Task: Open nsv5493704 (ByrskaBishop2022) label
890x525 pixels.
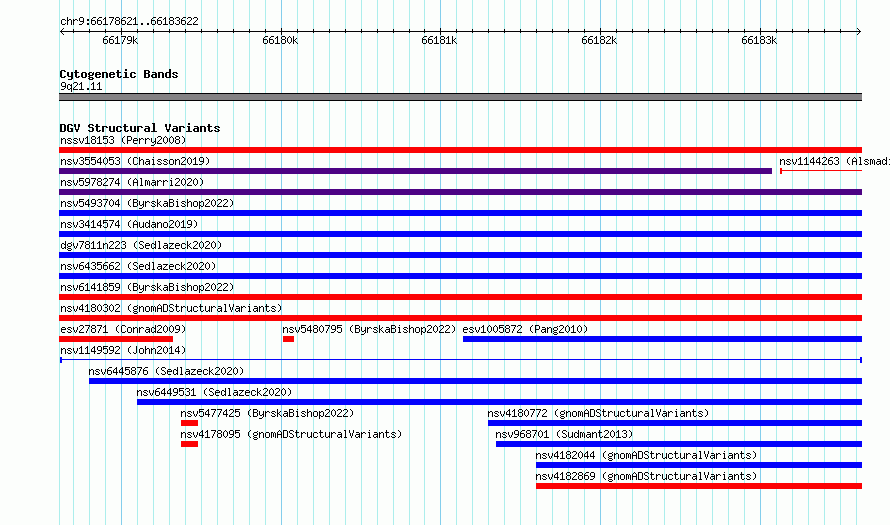Action: (147, 203)
